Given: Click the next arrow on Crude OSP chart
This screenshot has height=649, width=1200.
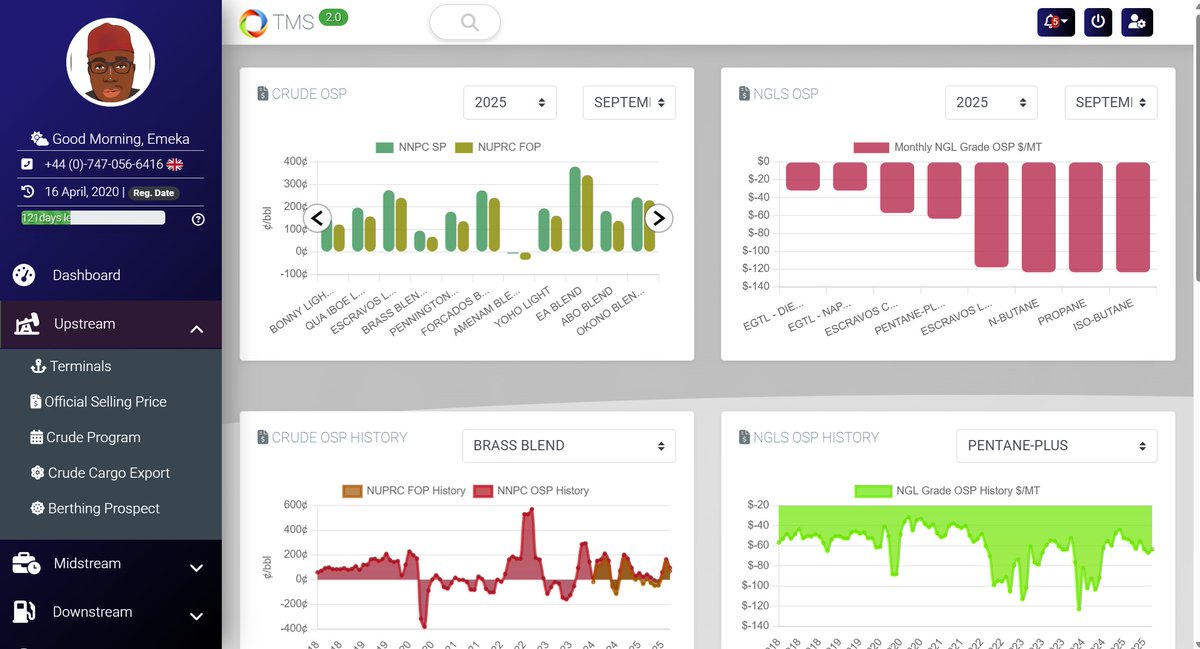Looking at the screenshot, I should pyautogui.click(x=657, y=218).
